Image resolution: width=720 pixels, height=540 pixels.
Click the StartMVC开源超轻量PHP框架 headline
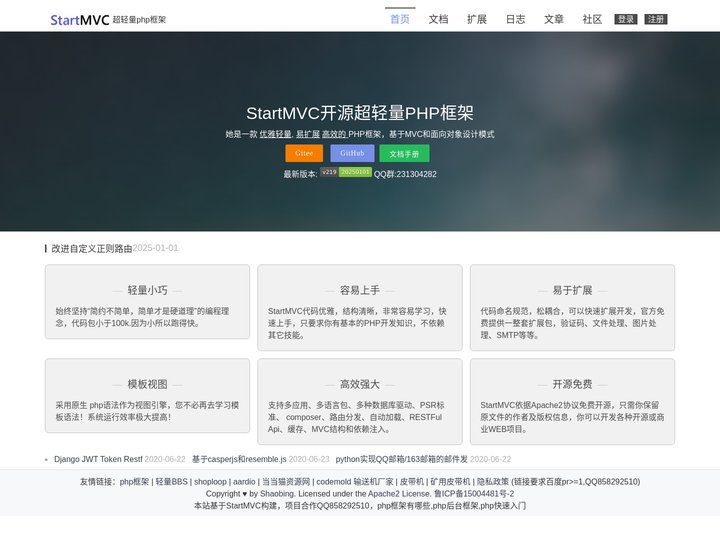pyautogui.click(x=360, y=113)
